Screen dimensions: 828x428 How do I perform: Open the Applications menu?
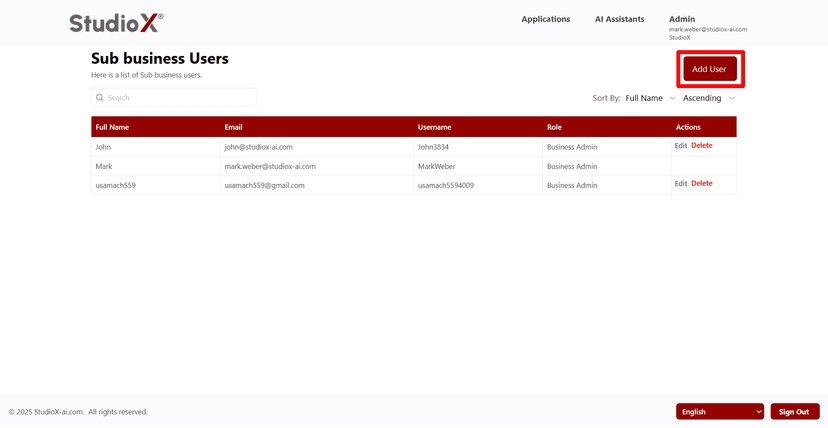[545, 19]
